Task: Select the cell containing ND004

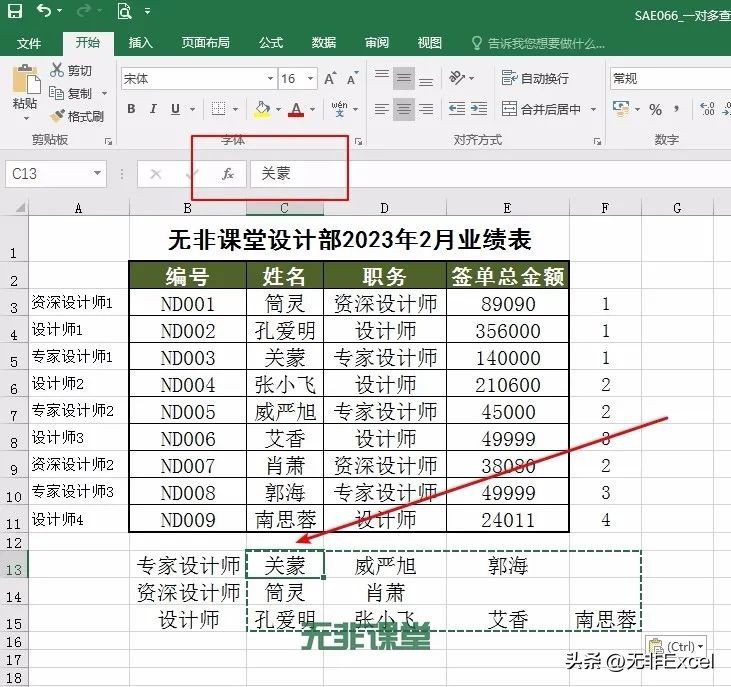Action: coord(188,384)
